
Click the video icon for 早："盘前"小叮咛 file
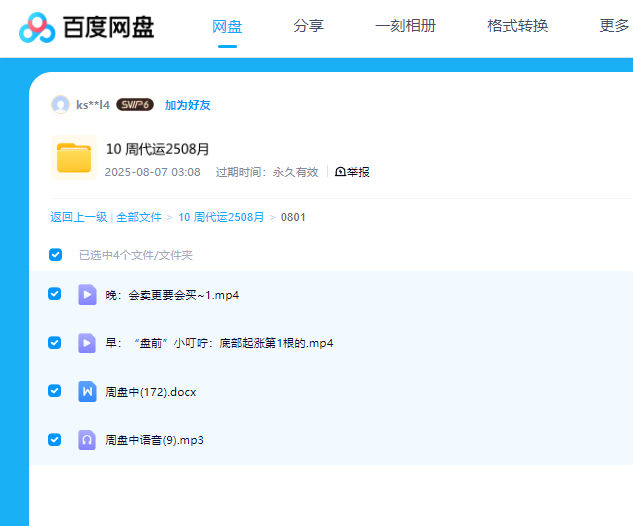coord(87,343)
